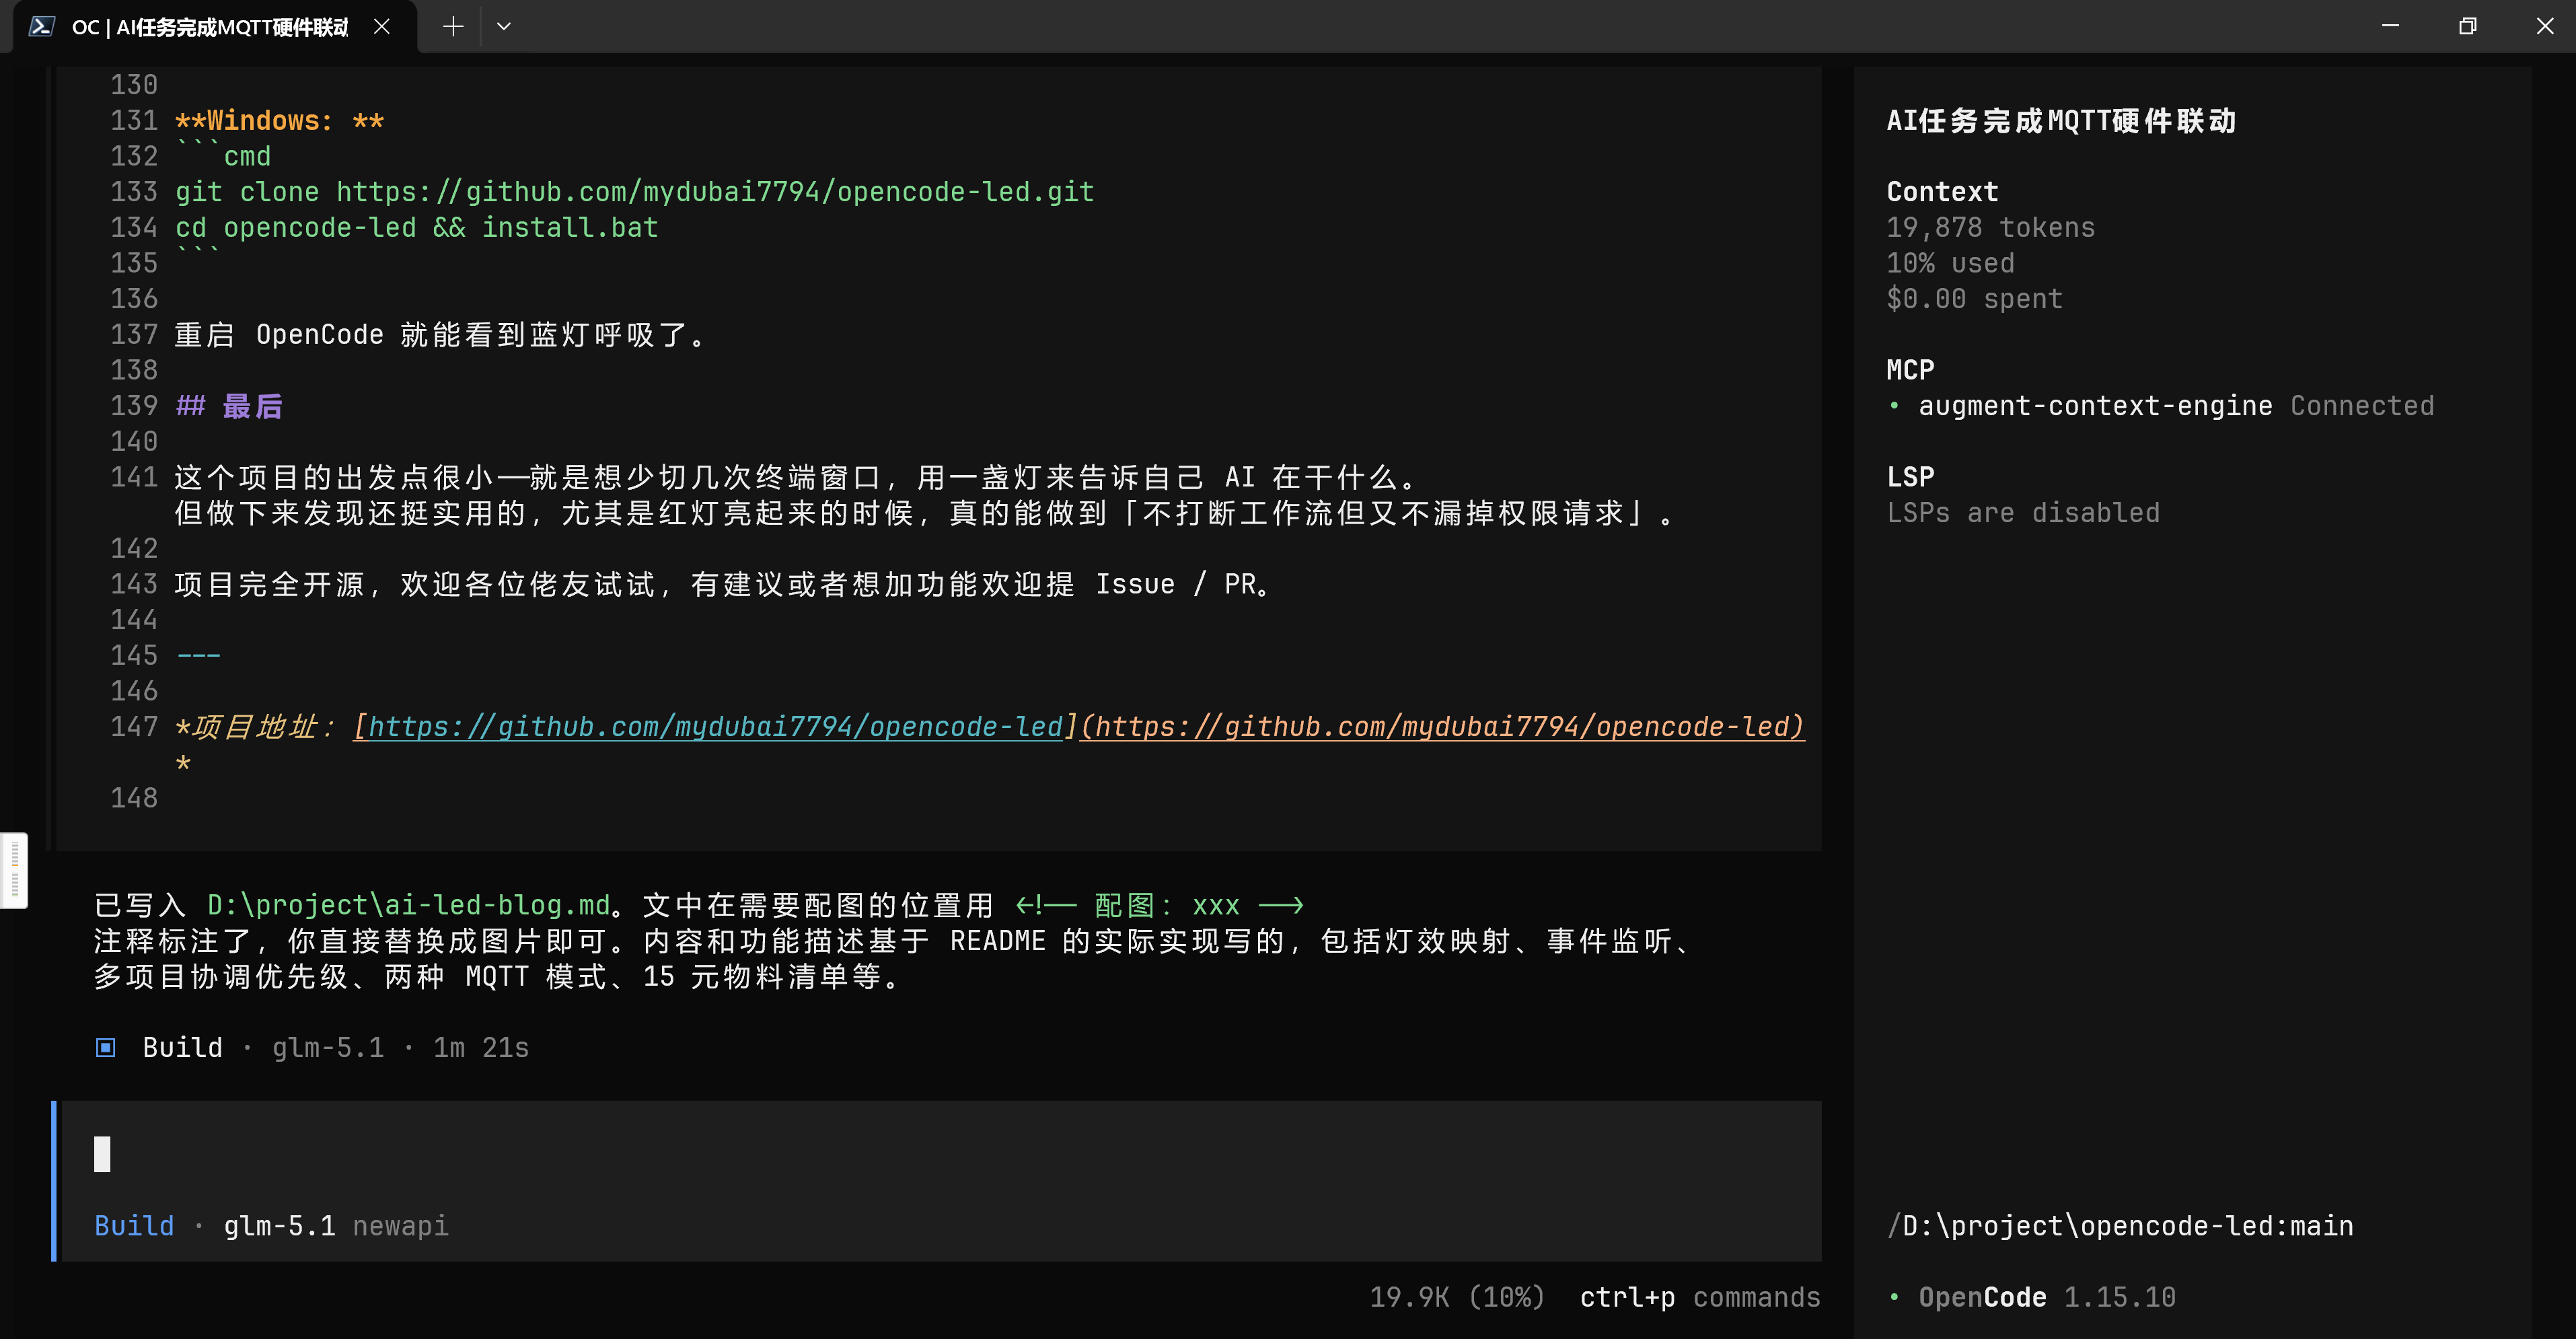This screenshot has height=1339, width=2576.
Task: Click the git clone command line 133
Action: (635, 191)
